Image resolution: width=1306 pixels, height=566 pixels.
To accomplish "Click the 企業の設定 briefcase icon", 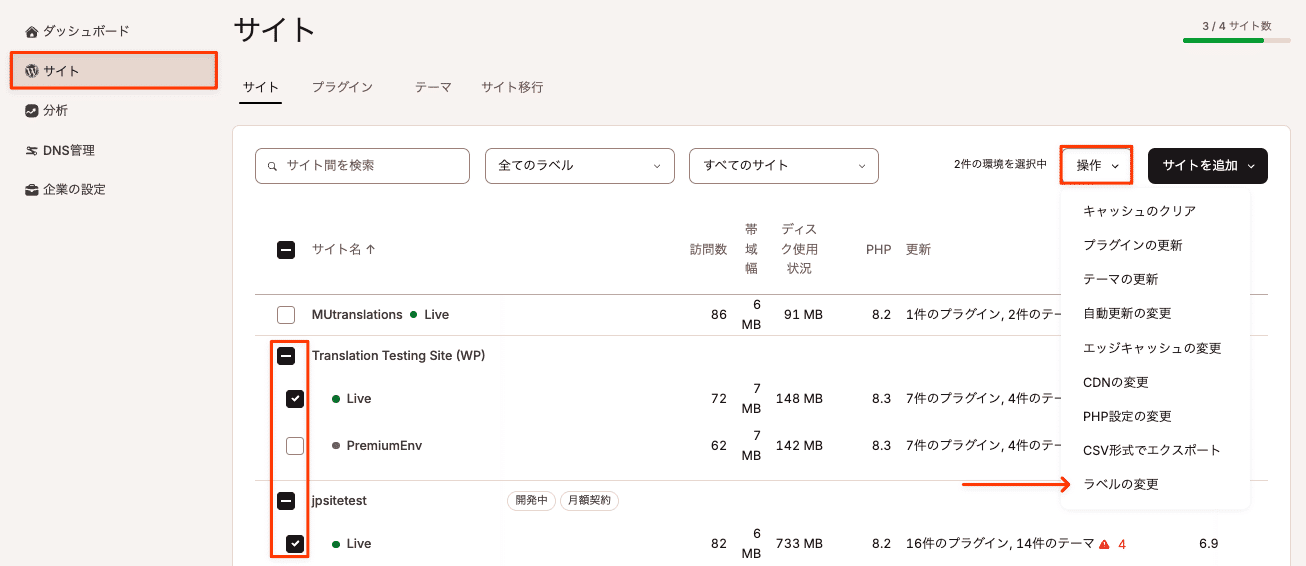I will [x=32, y=190].
